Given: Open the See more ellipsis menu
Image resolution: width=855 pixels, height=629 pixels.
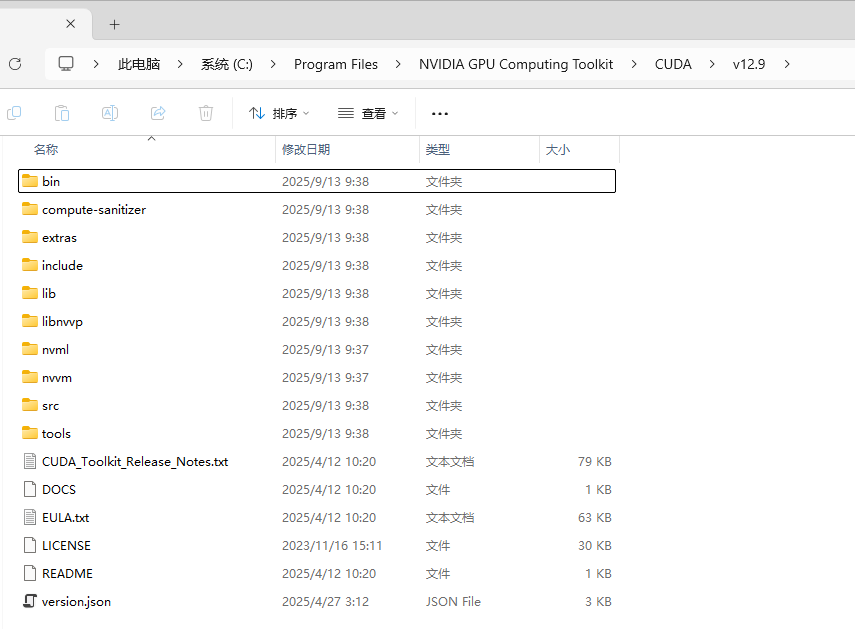Looking at the screenshot, I should point(439,114).
